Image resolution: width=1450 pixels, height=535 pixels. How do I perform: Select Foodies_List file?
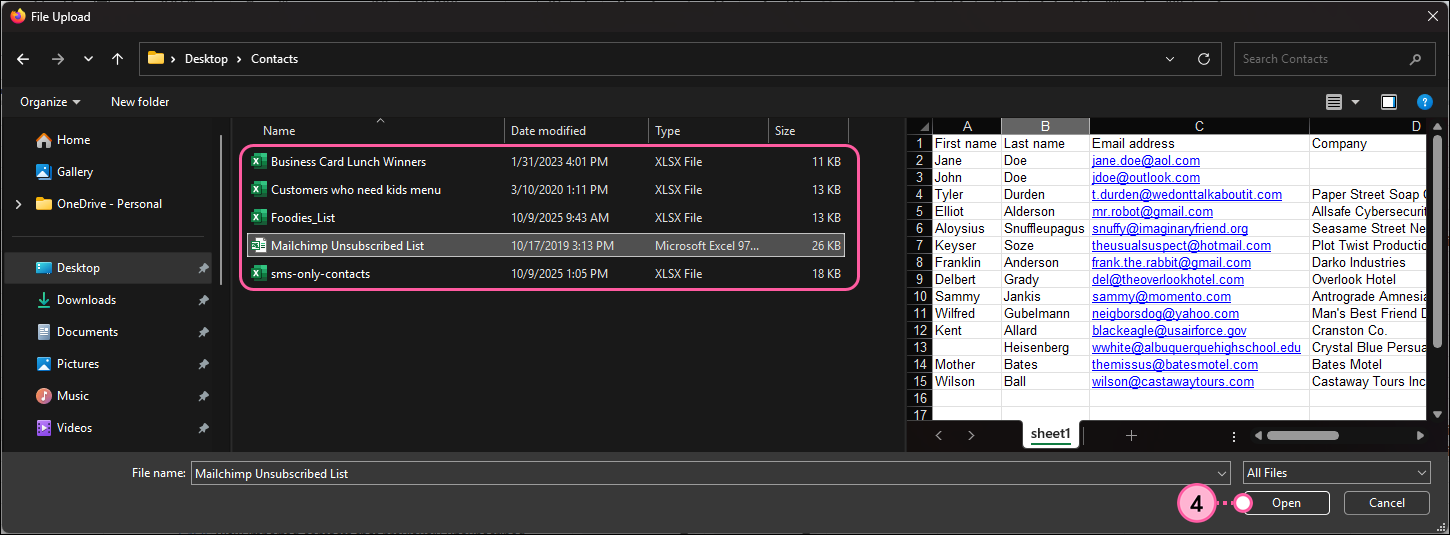click(546, 218)
